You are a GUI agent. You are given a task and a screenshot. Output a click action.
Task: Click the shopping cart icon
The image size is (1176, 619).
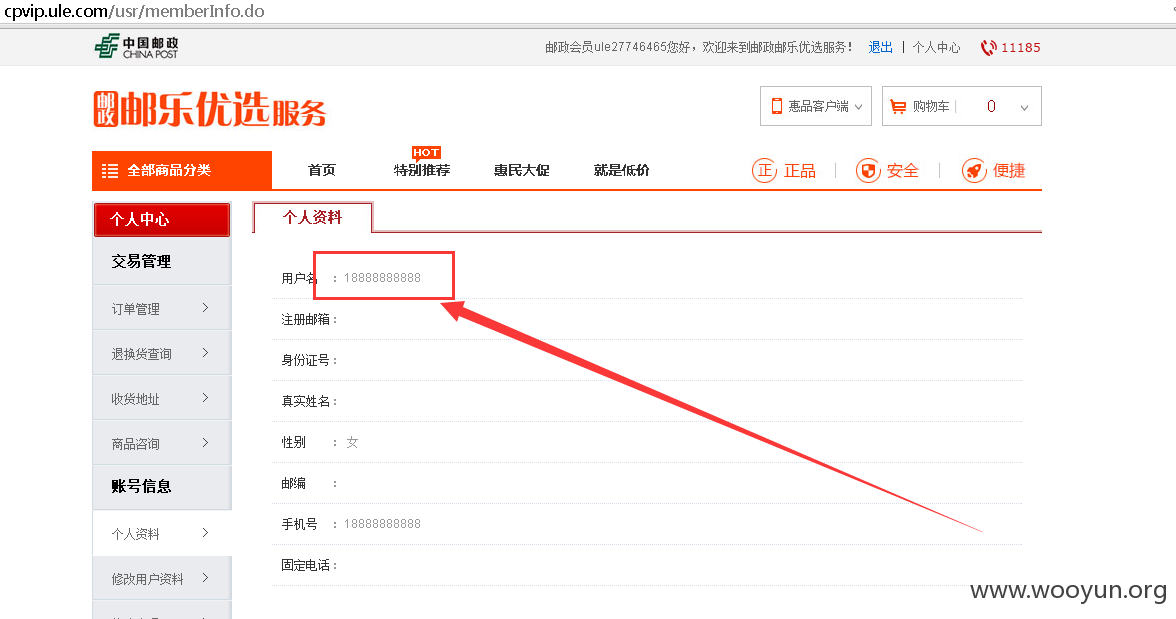(898, 107)
